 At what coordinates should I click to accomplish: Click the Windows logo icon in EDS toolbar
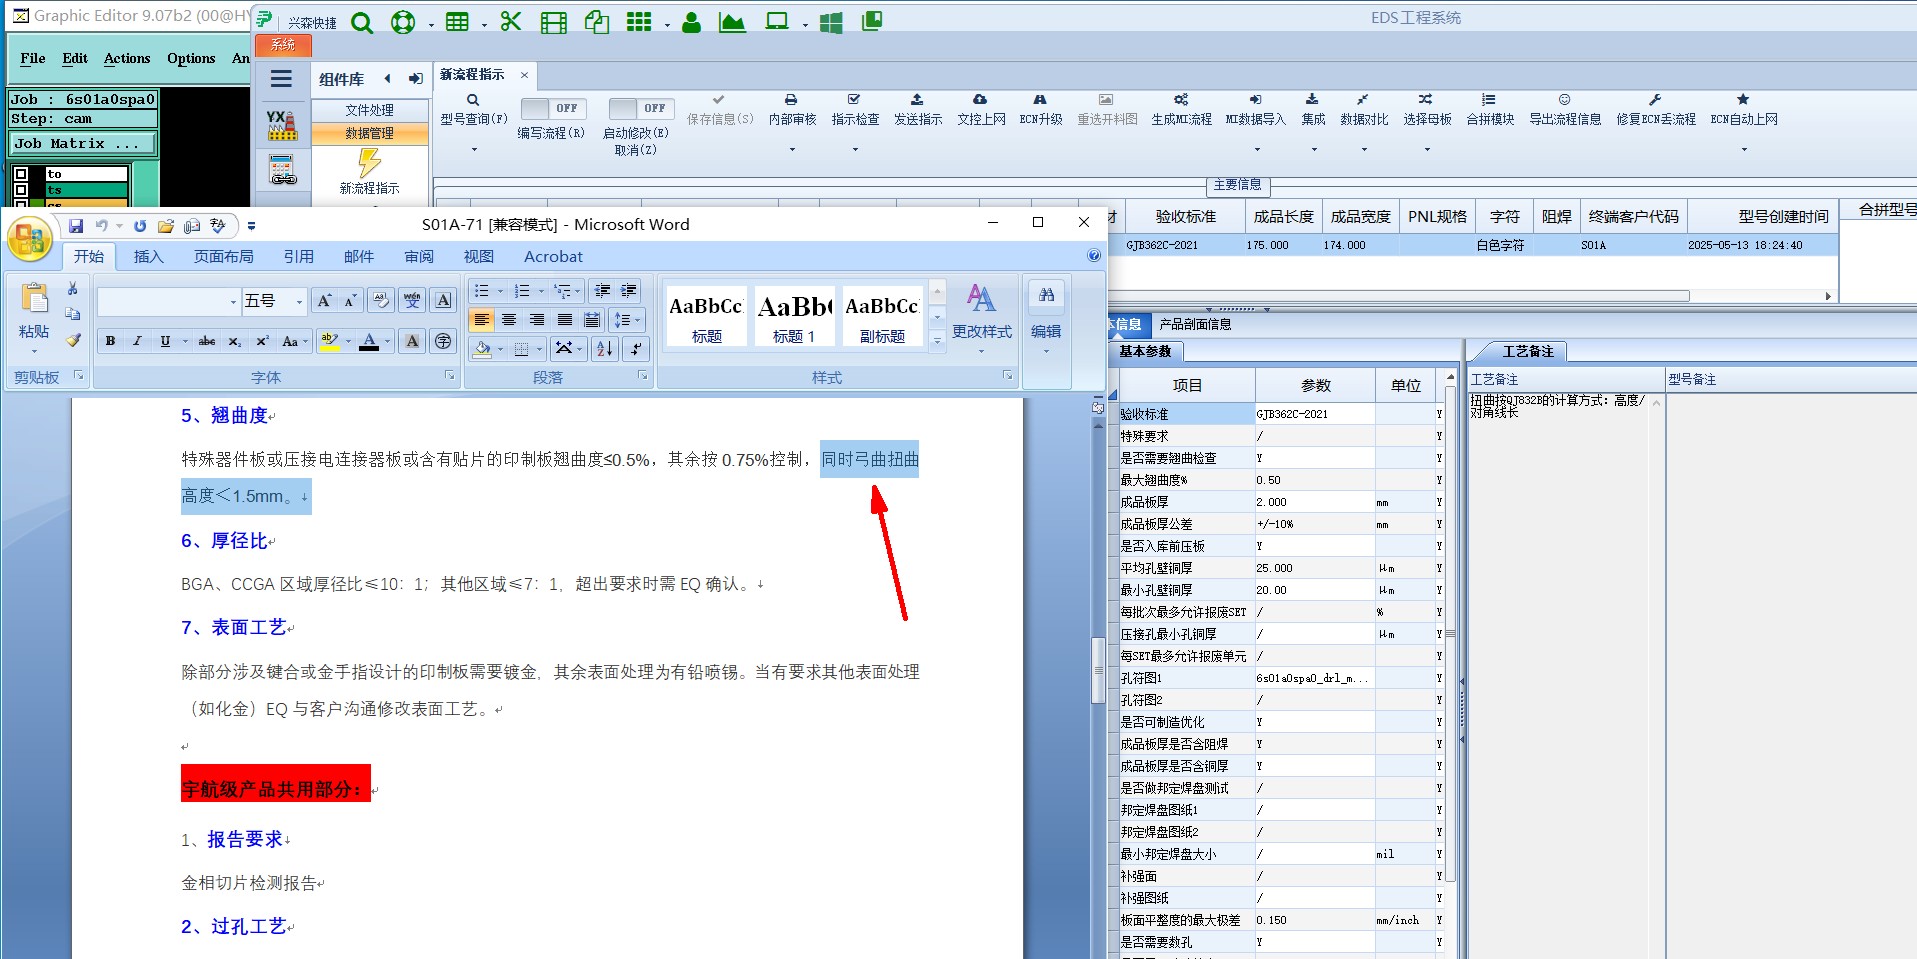[830, 22]
